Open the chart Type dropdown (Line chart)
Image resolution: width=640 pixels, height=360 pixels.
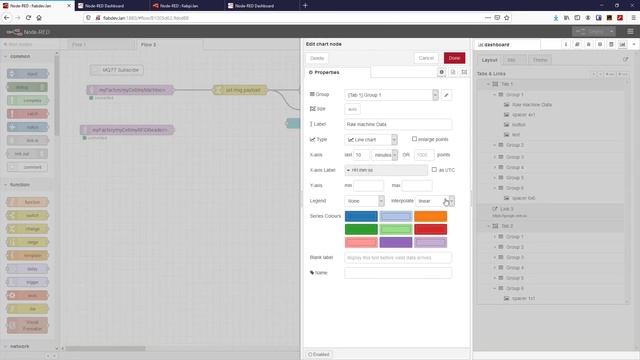click(371, 140)
